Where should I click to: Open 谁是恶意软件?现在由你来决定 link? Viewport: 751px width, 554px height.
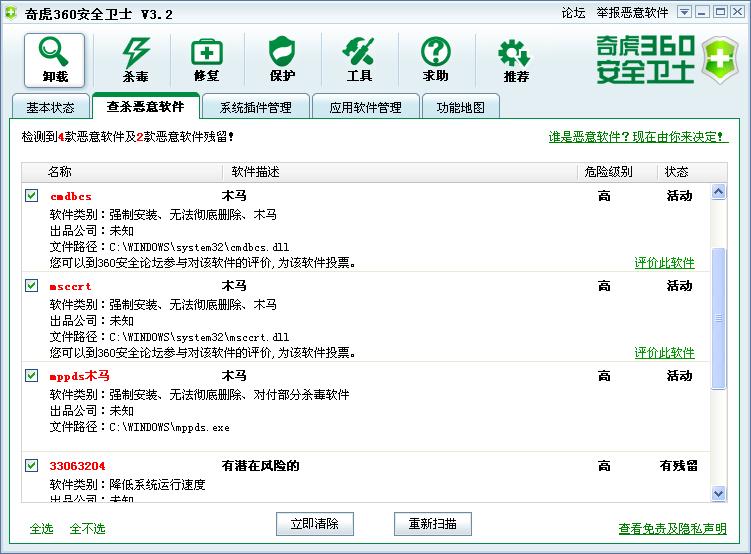pyautogui.click(x=638, y=137)
